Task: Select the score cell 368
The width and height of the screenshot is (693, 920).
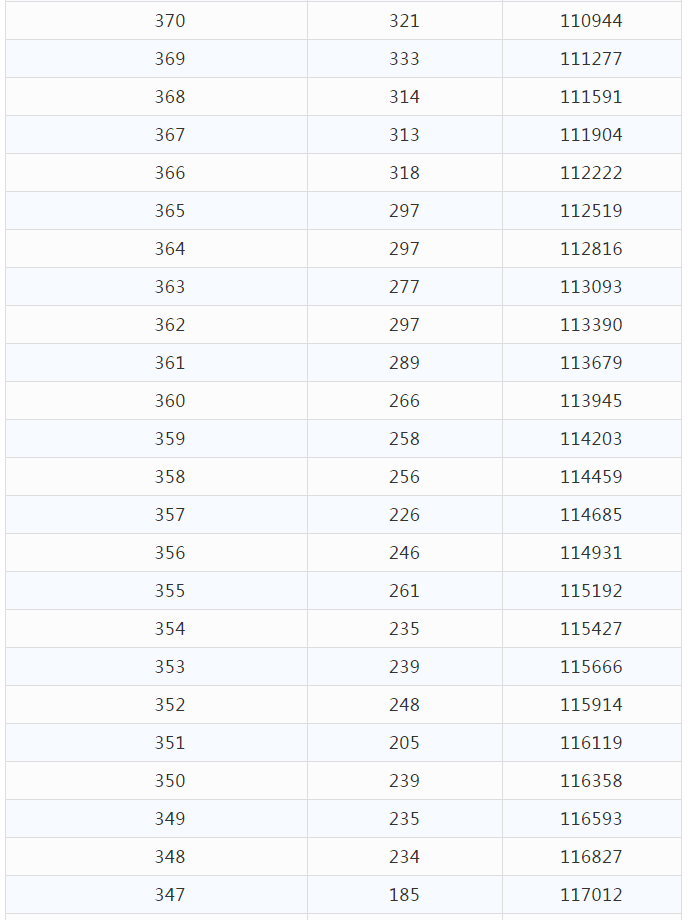Action: 170,97
